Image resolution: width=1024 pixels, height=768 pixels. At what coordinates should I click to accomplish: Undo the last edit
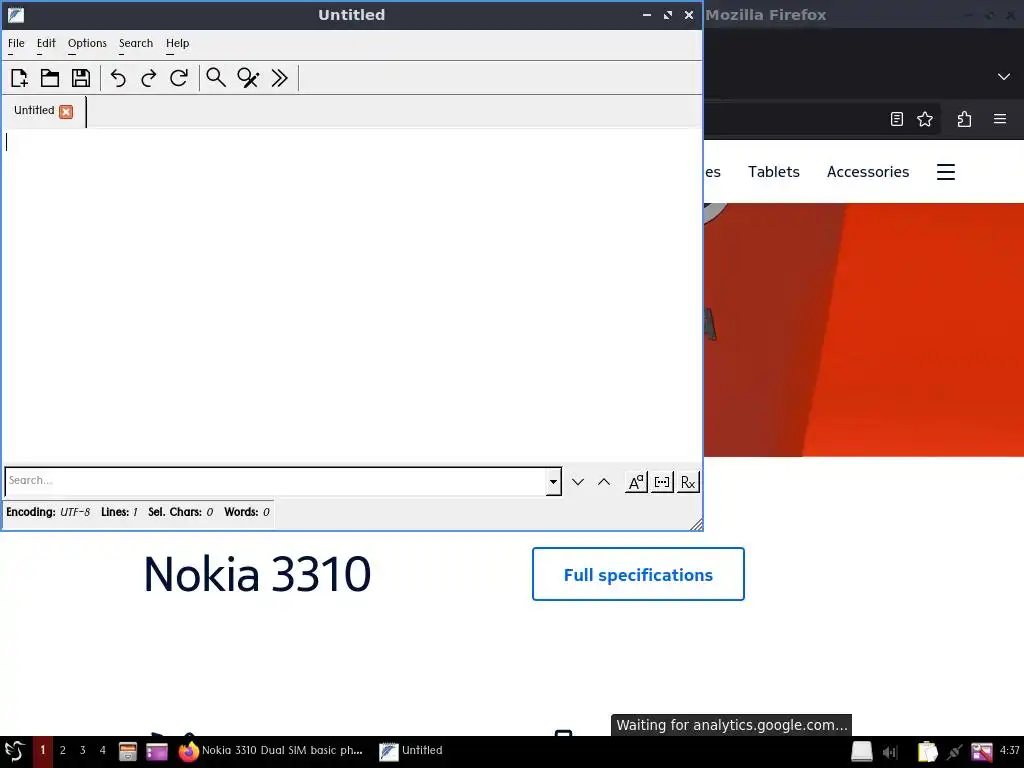pos(118,78)
